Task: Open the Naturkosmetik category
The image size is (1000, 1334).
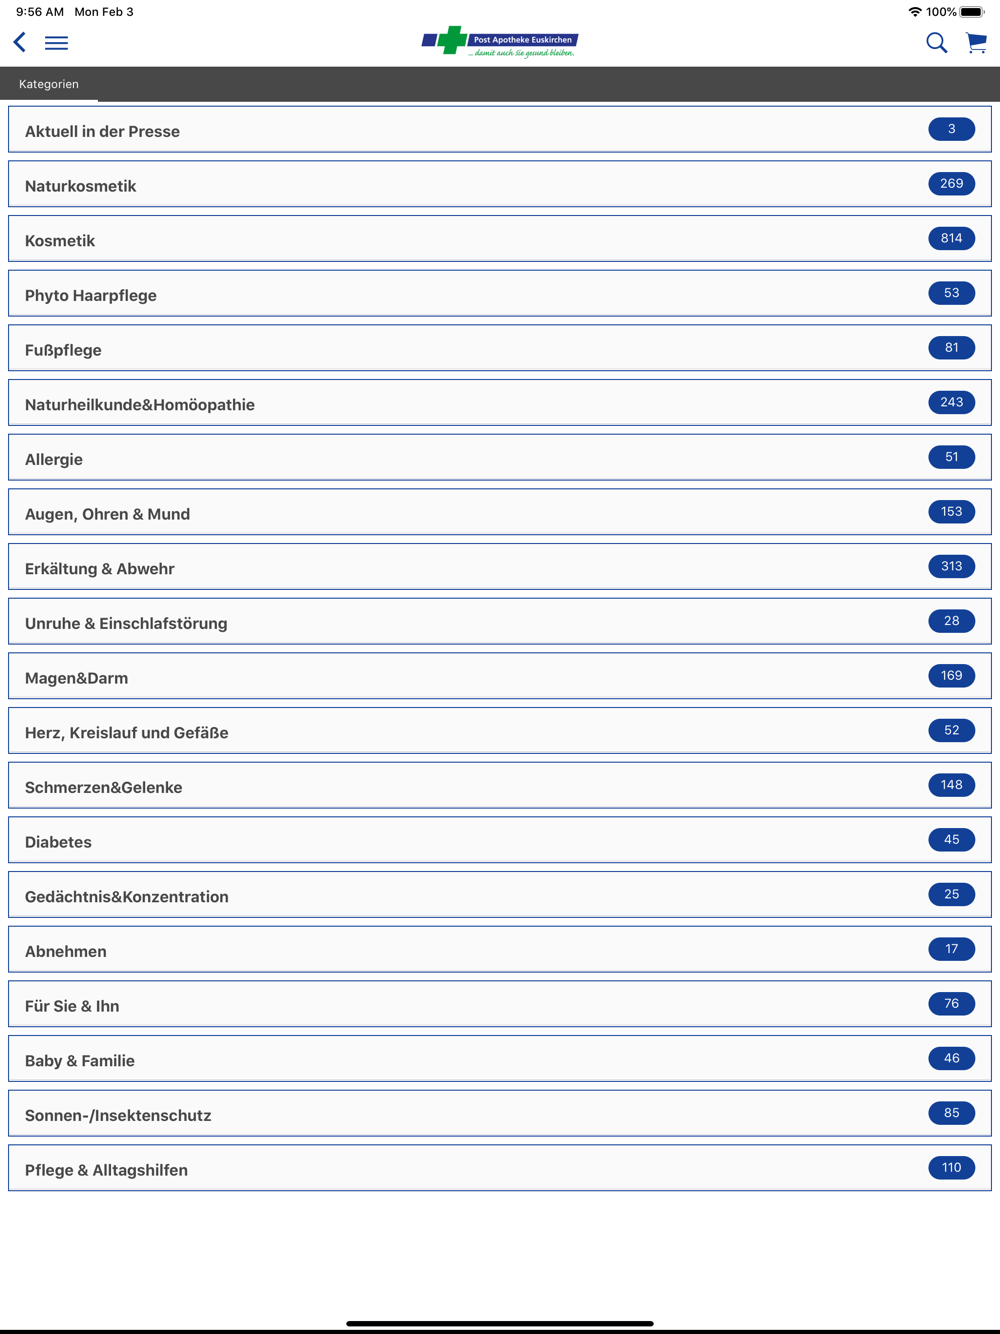Action: (x=500, y=185)
